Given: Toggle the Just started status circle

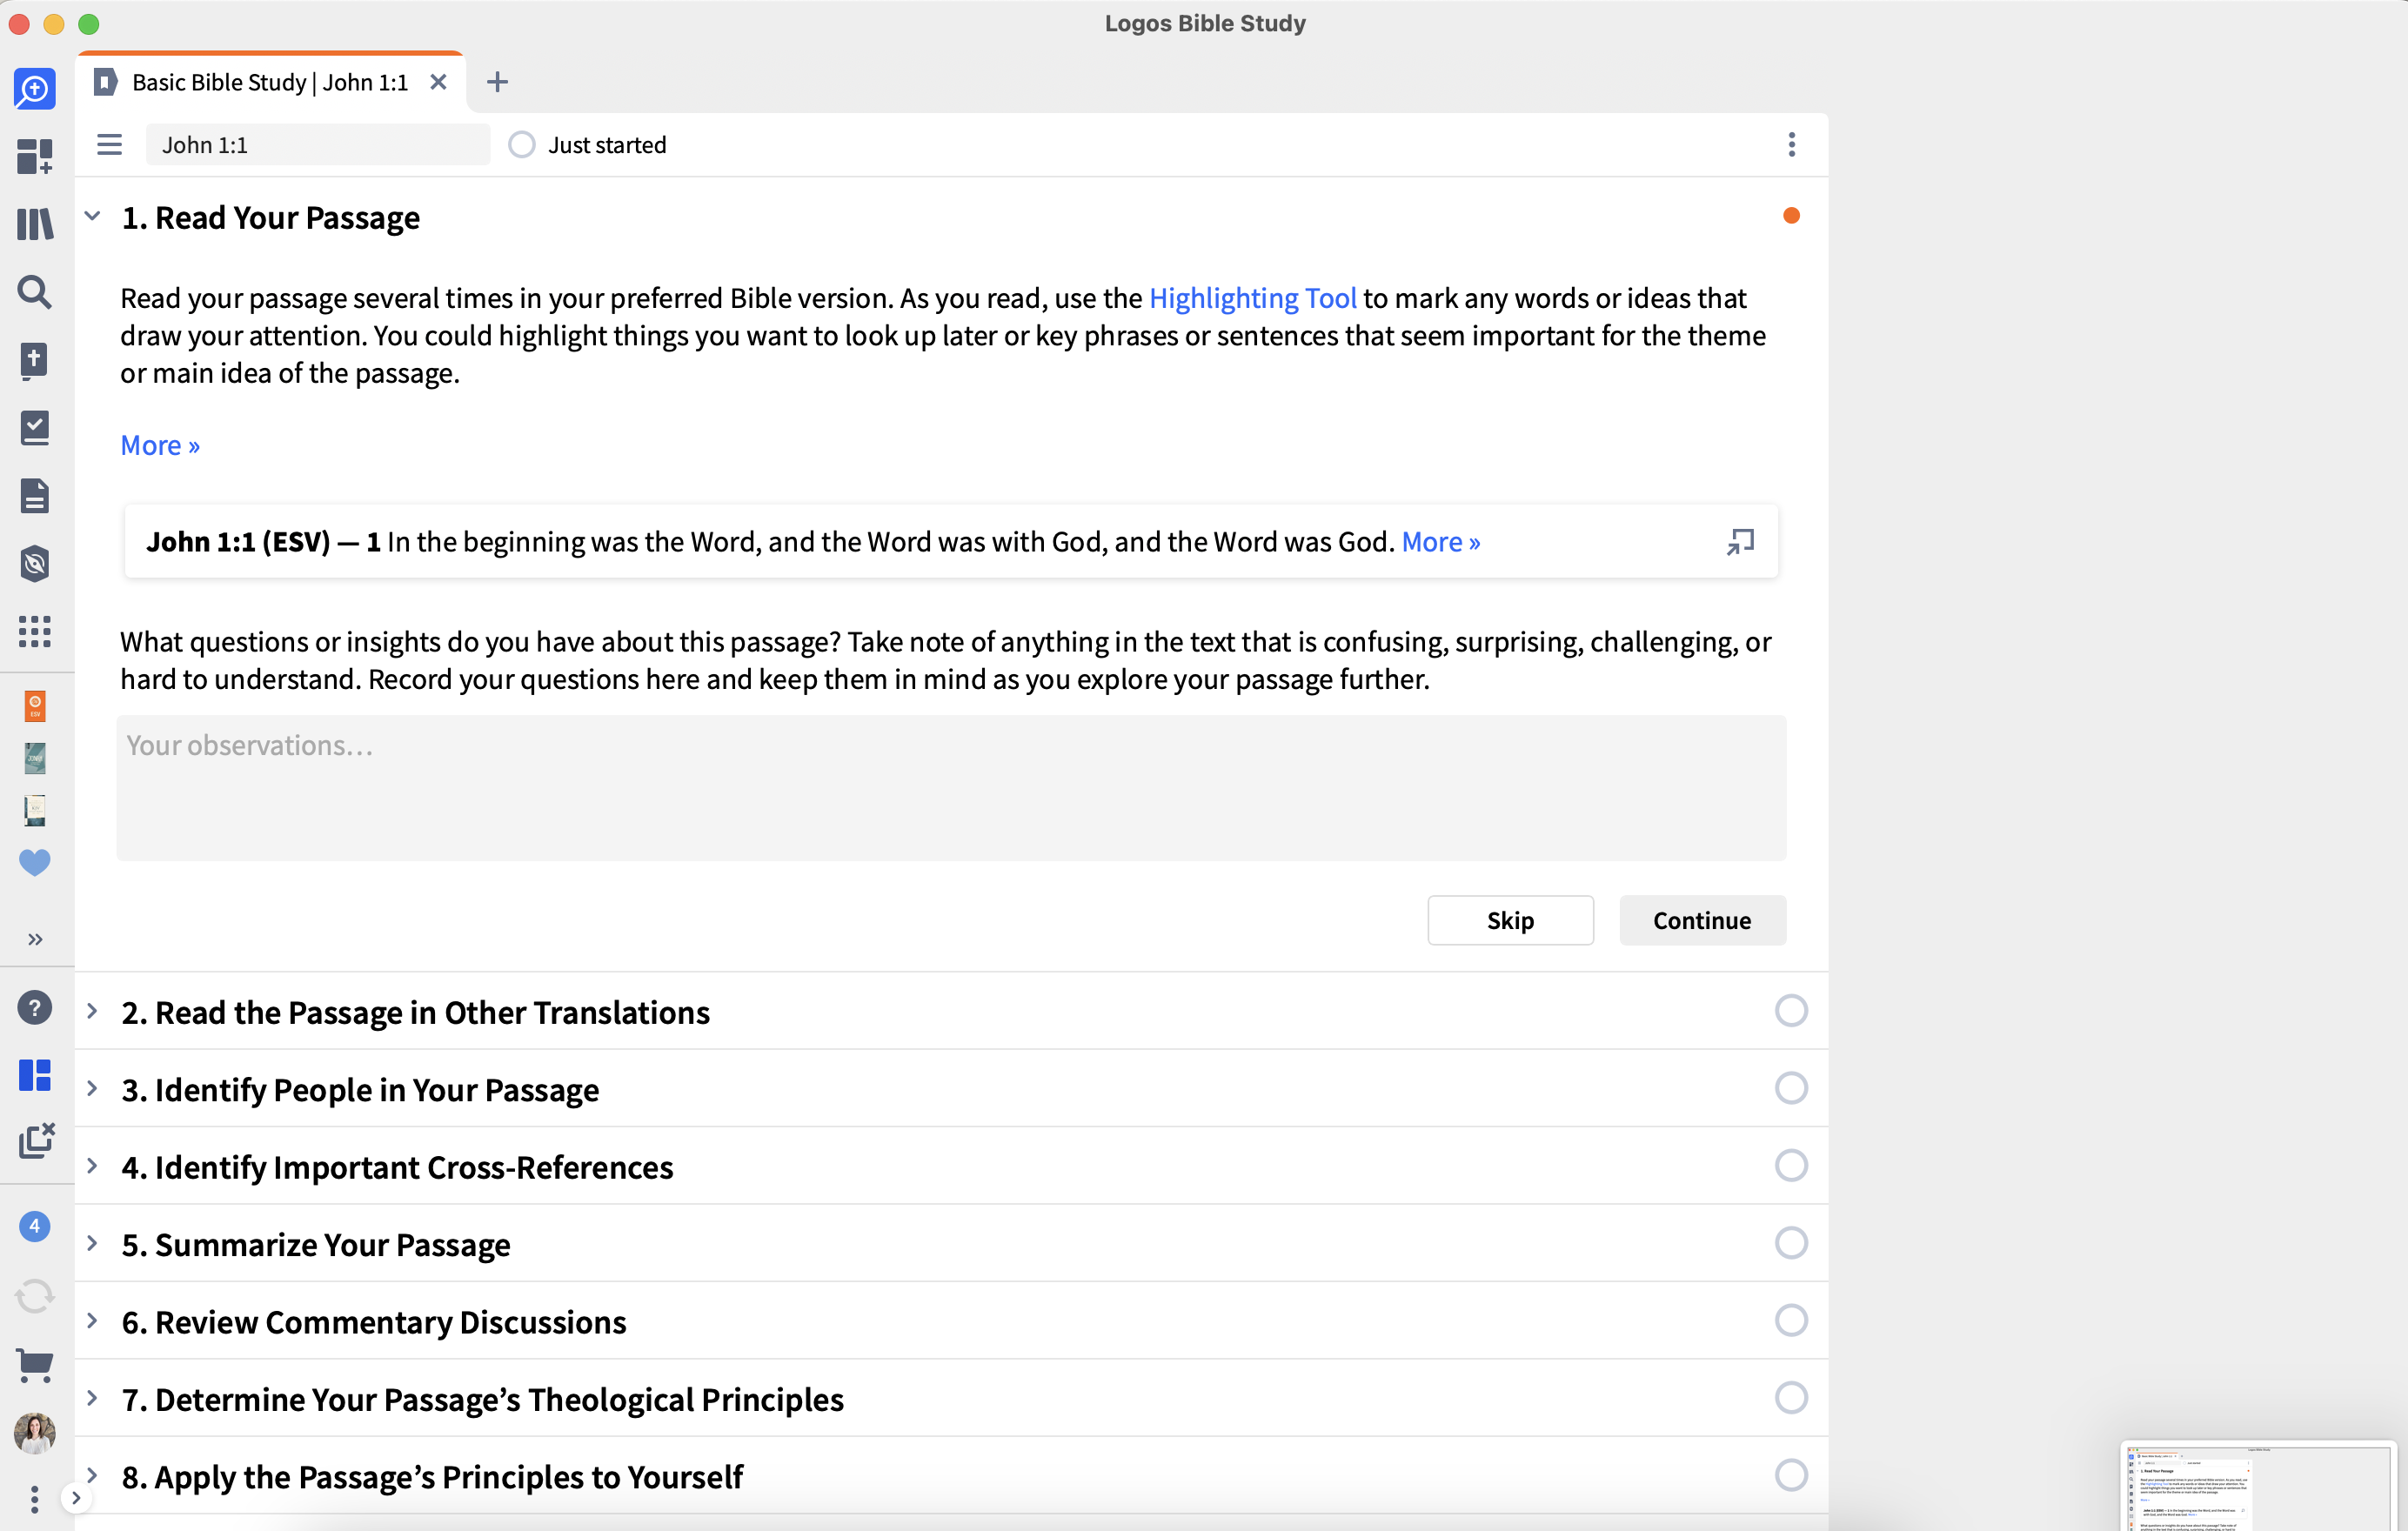Looking at the screenshot, I should (x=521, y=145).
